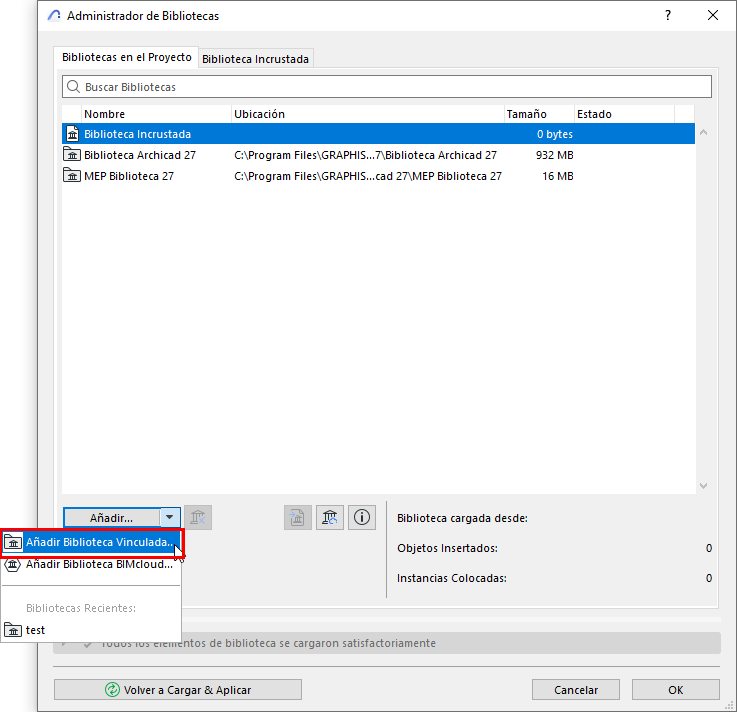Screen dimensions: 737x712
Task: Sort by Estado column header
Action: click(624, 114)
